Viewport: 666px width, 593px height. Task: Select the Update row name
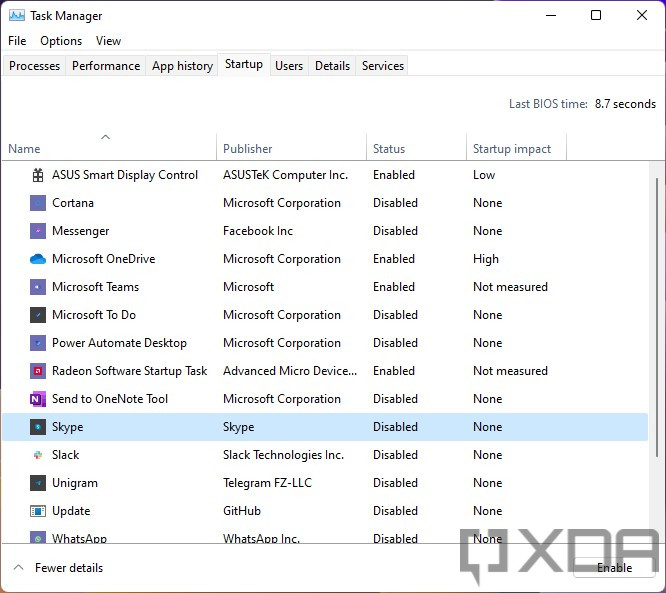71,511
